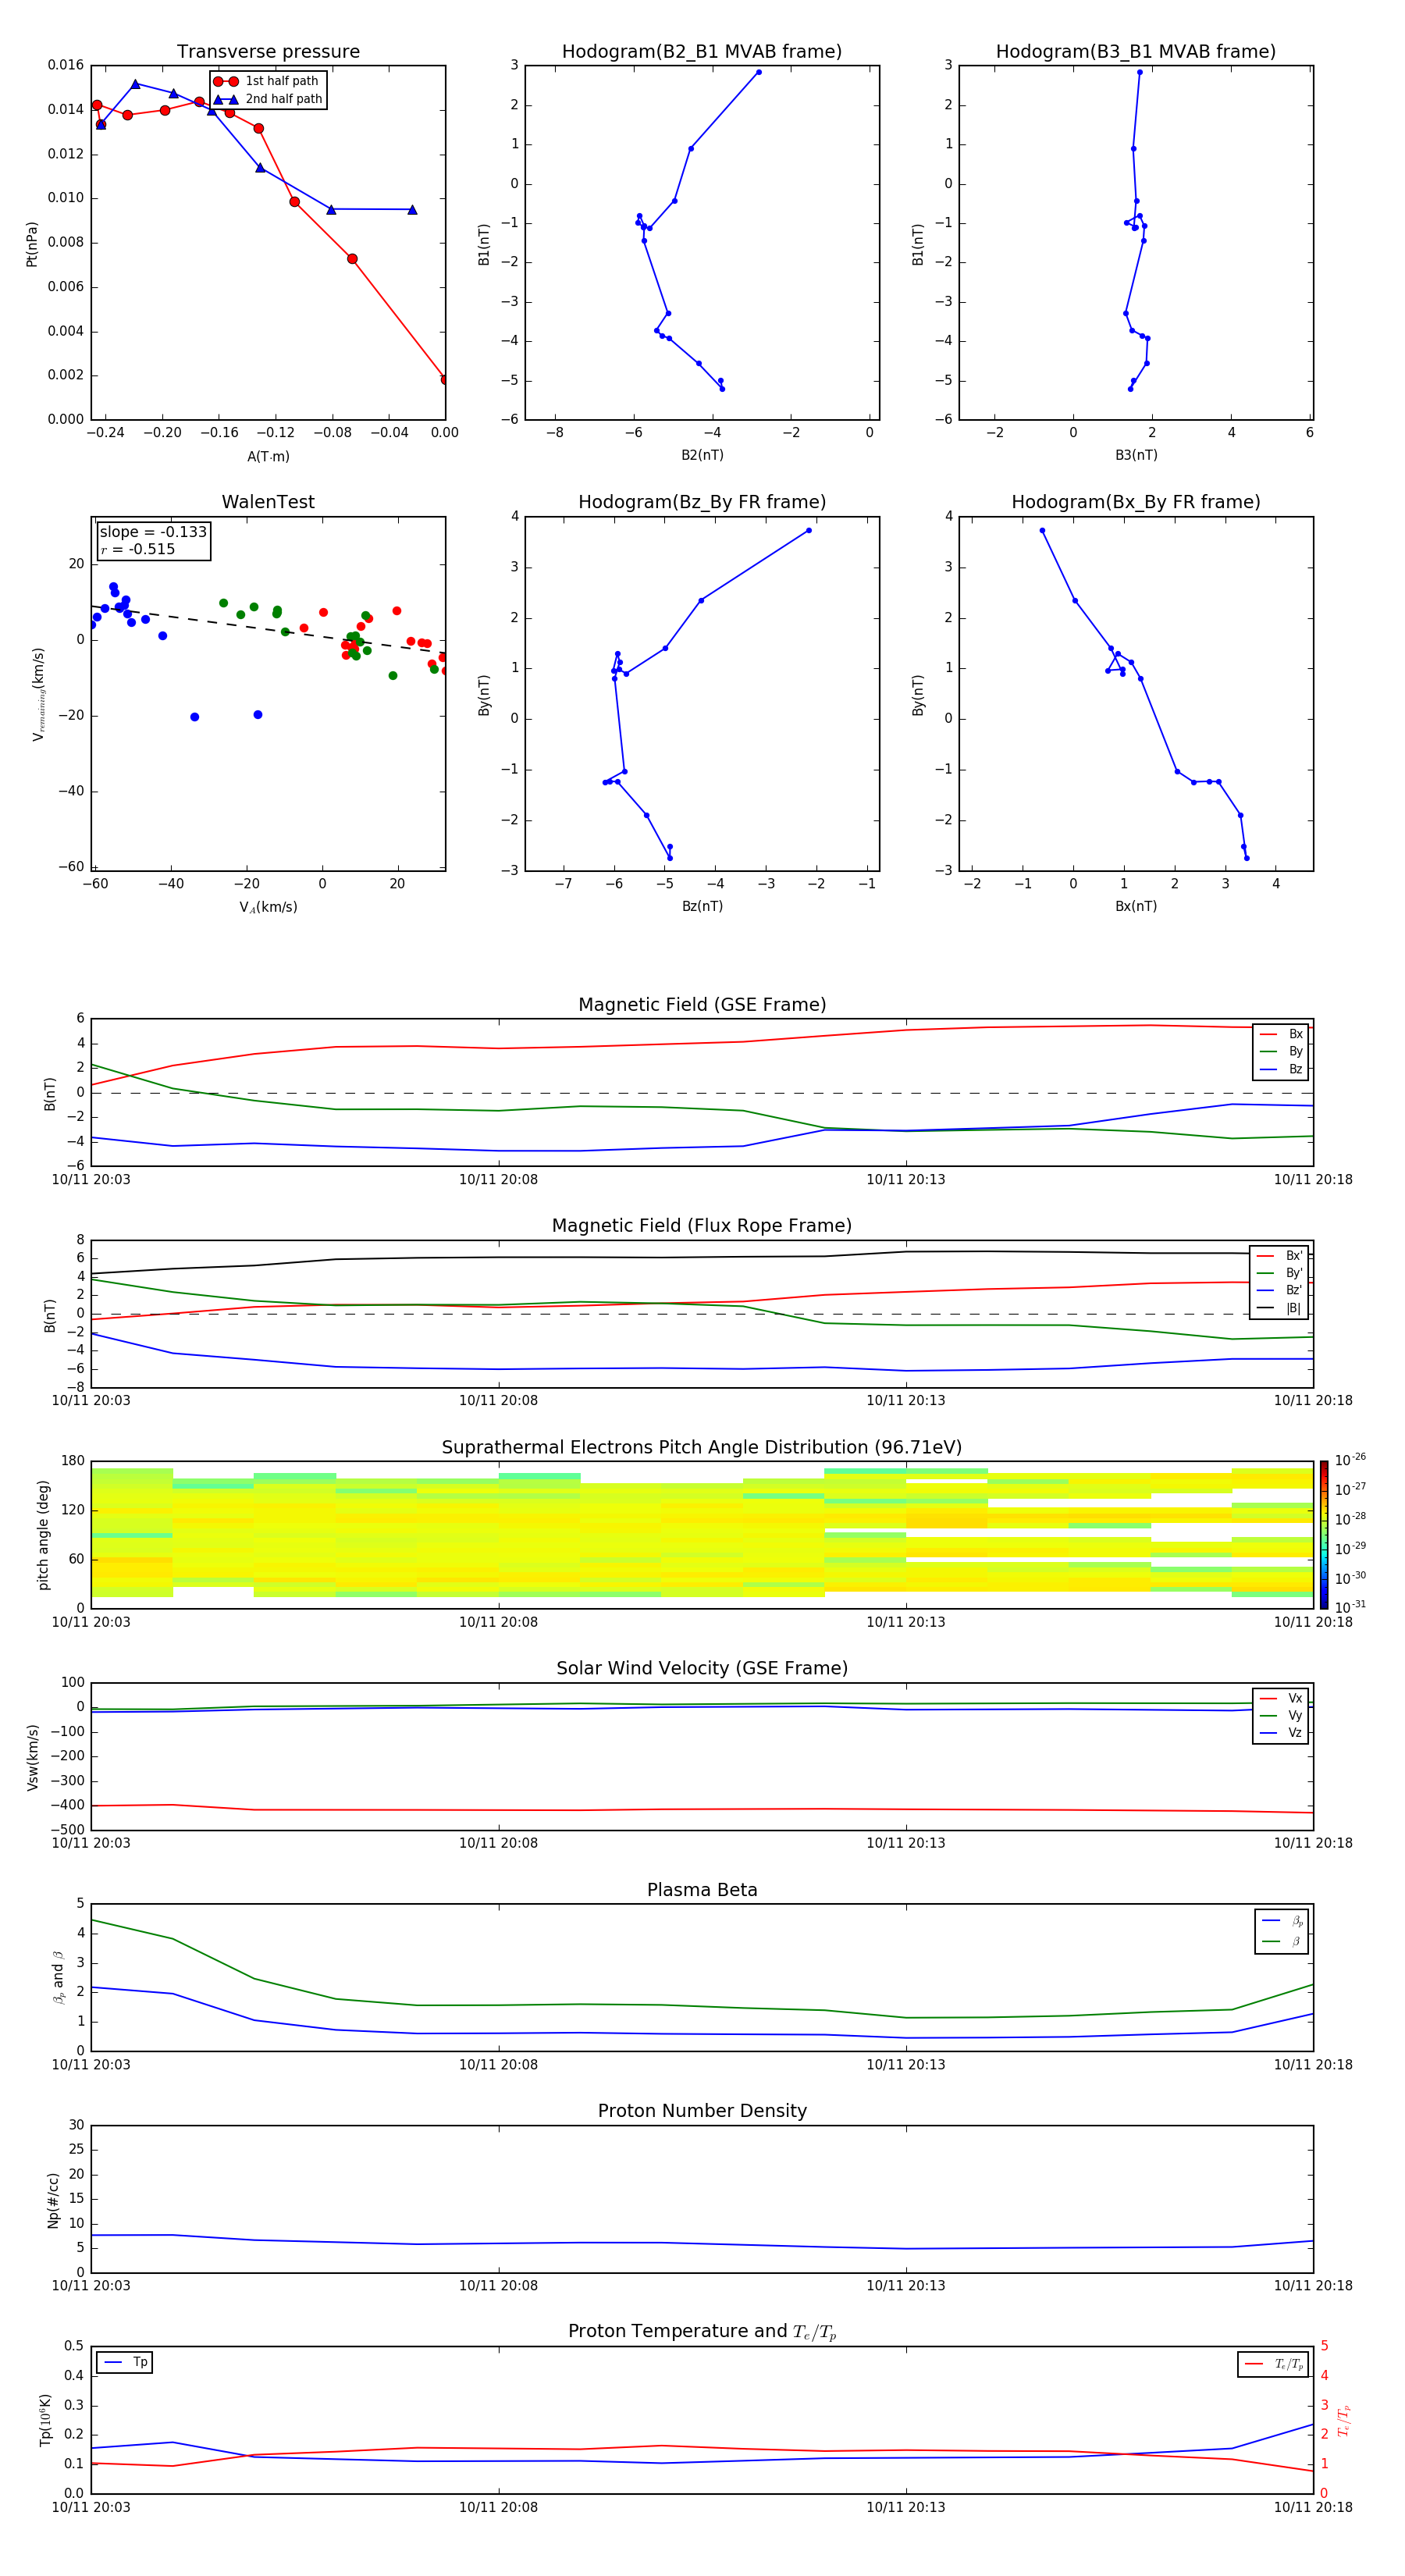Image resolution: width=1405 pixels, height=2576 pixels.
Task: Click the 'pitch angle (deg)' axis label
Action: click(x=43, y=1535)
